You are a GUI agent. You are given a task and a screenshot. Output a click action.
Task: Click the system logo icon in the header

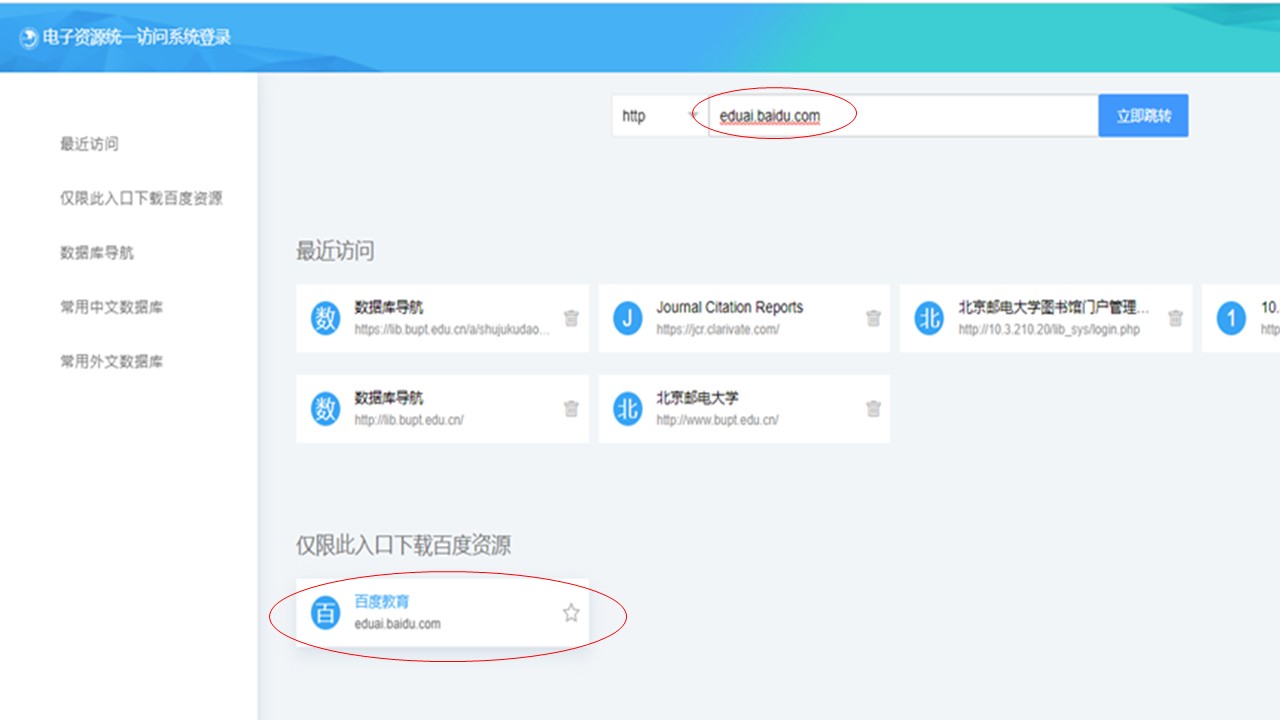coord(29,39)
